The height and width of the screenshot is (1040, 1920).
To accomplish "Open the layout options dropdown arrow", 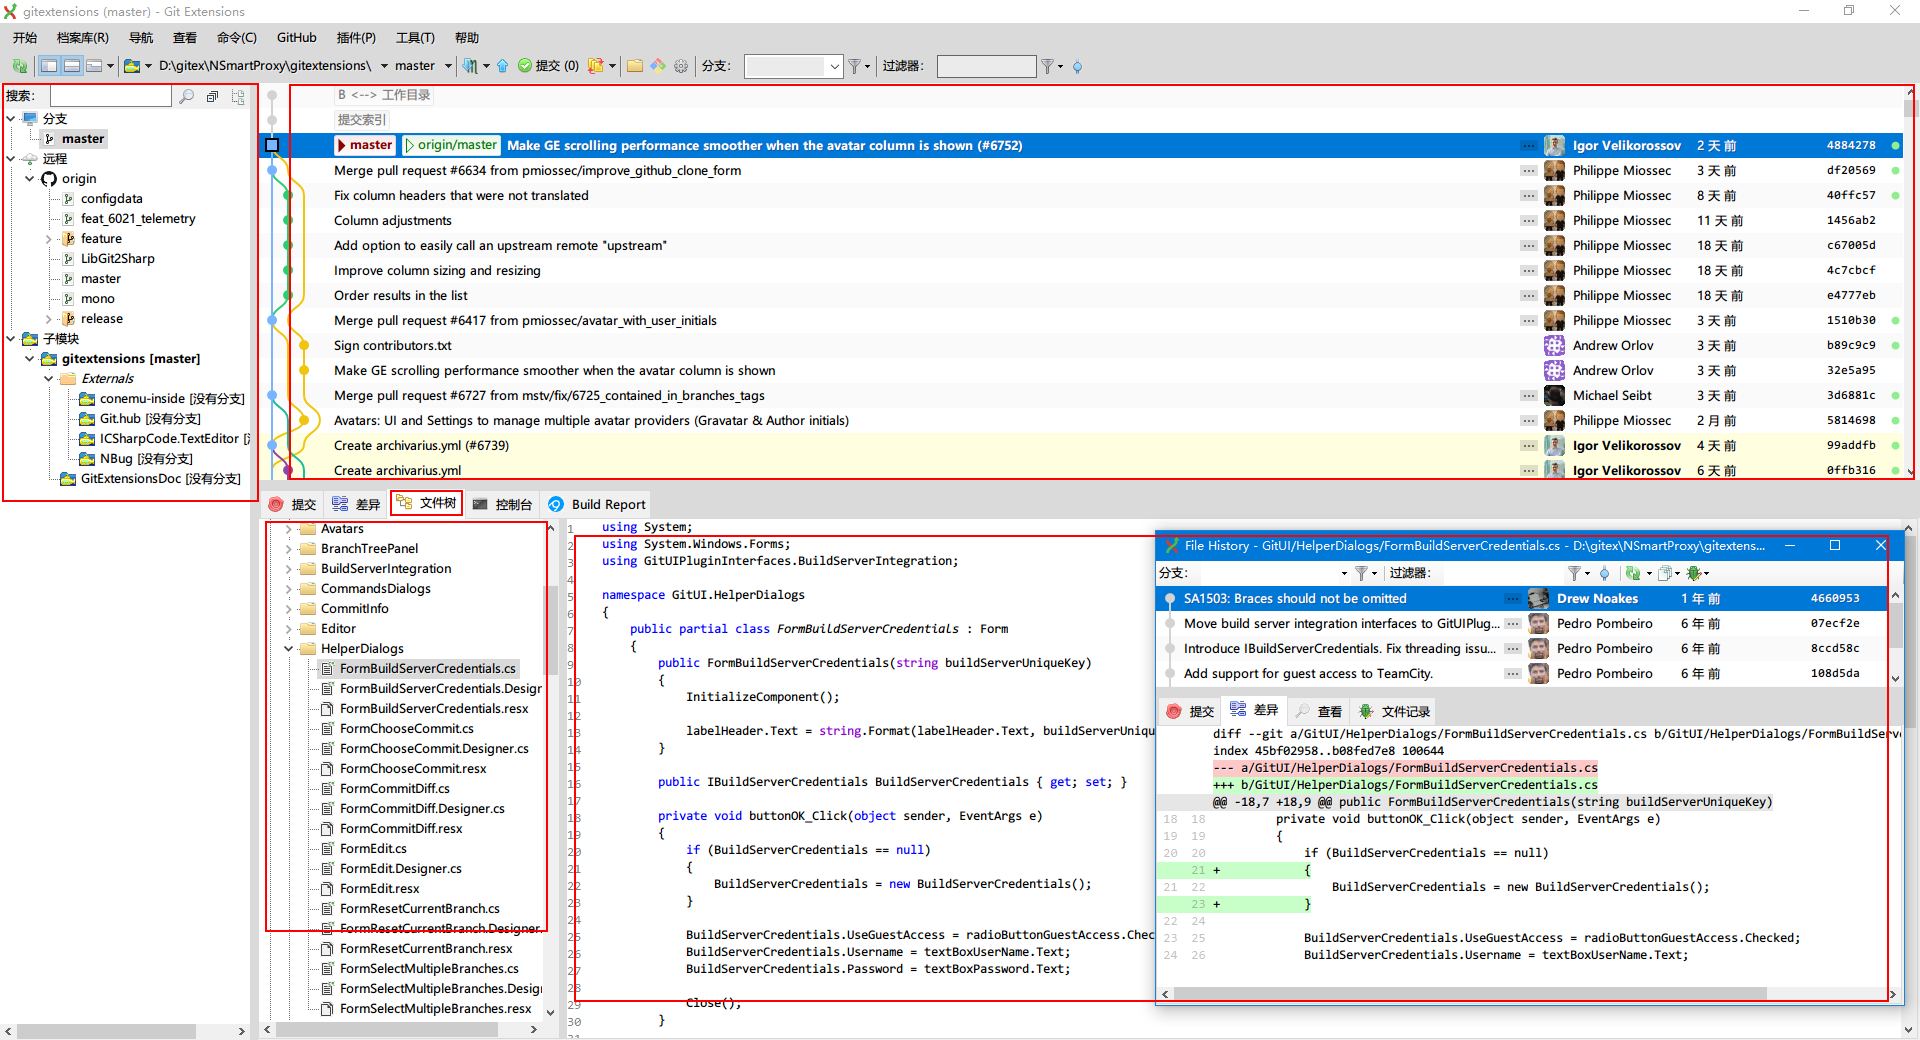I will click(110, 66).
